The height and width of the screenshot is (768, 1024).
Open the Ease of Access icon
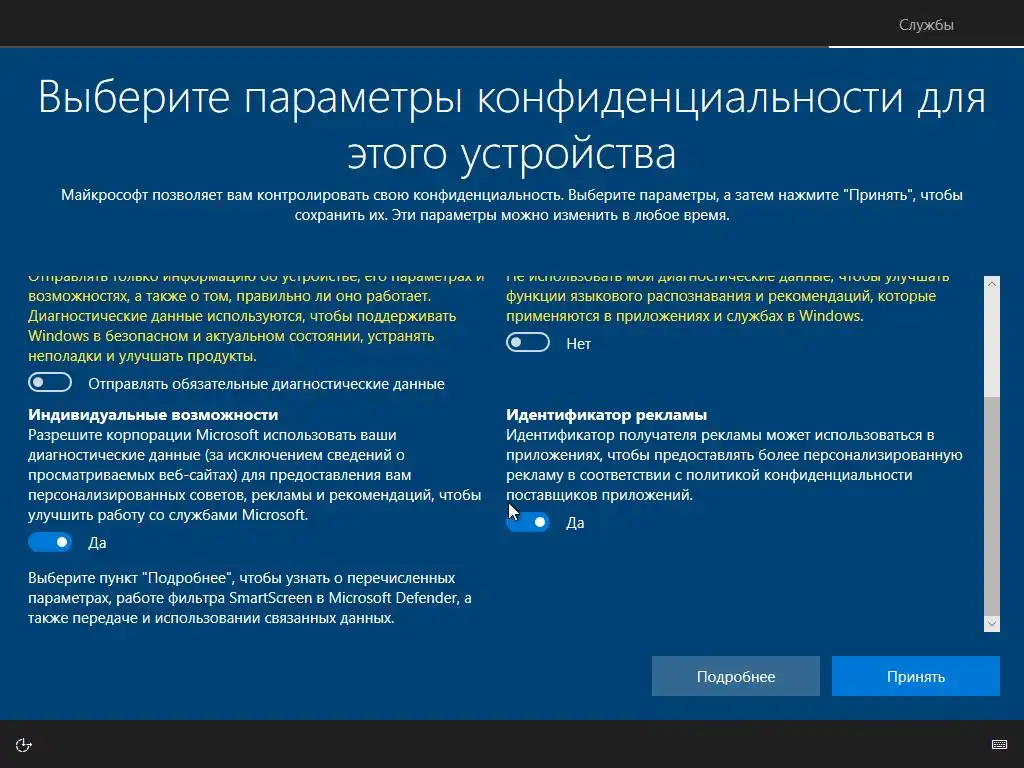[x=24, y=745]
